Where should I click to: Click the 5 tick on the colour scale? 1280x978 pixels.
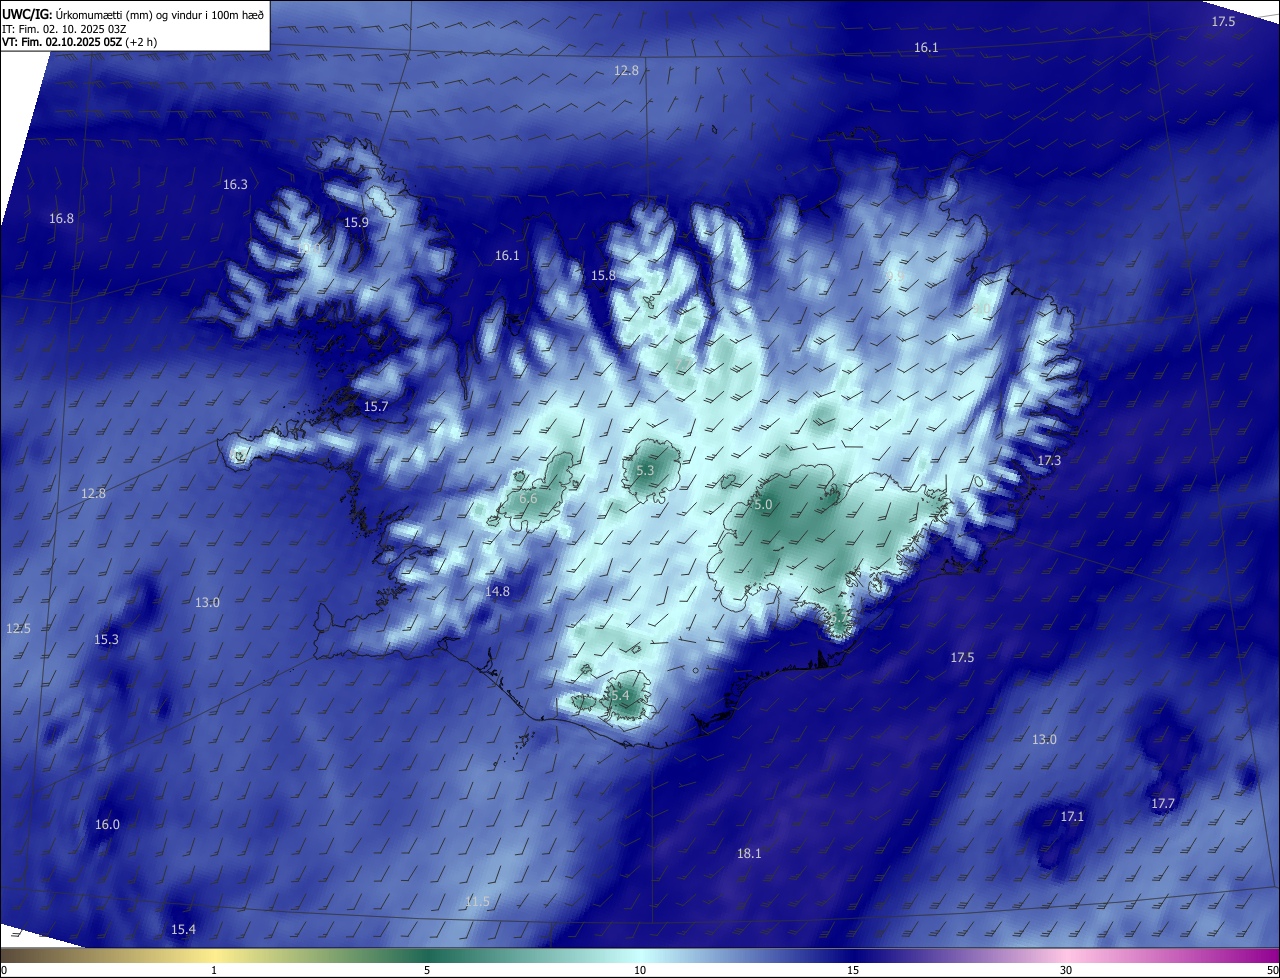pos(427,970)
